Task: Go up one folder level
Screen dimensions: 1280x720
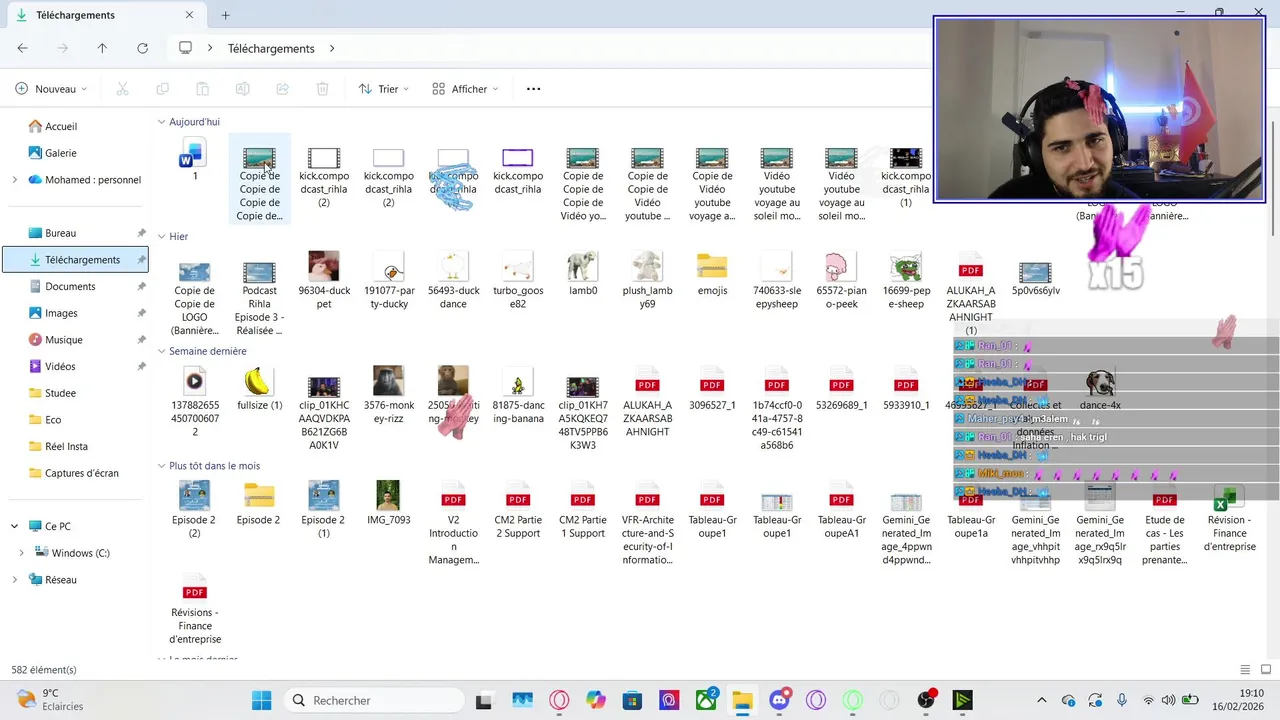Action: 102,48
